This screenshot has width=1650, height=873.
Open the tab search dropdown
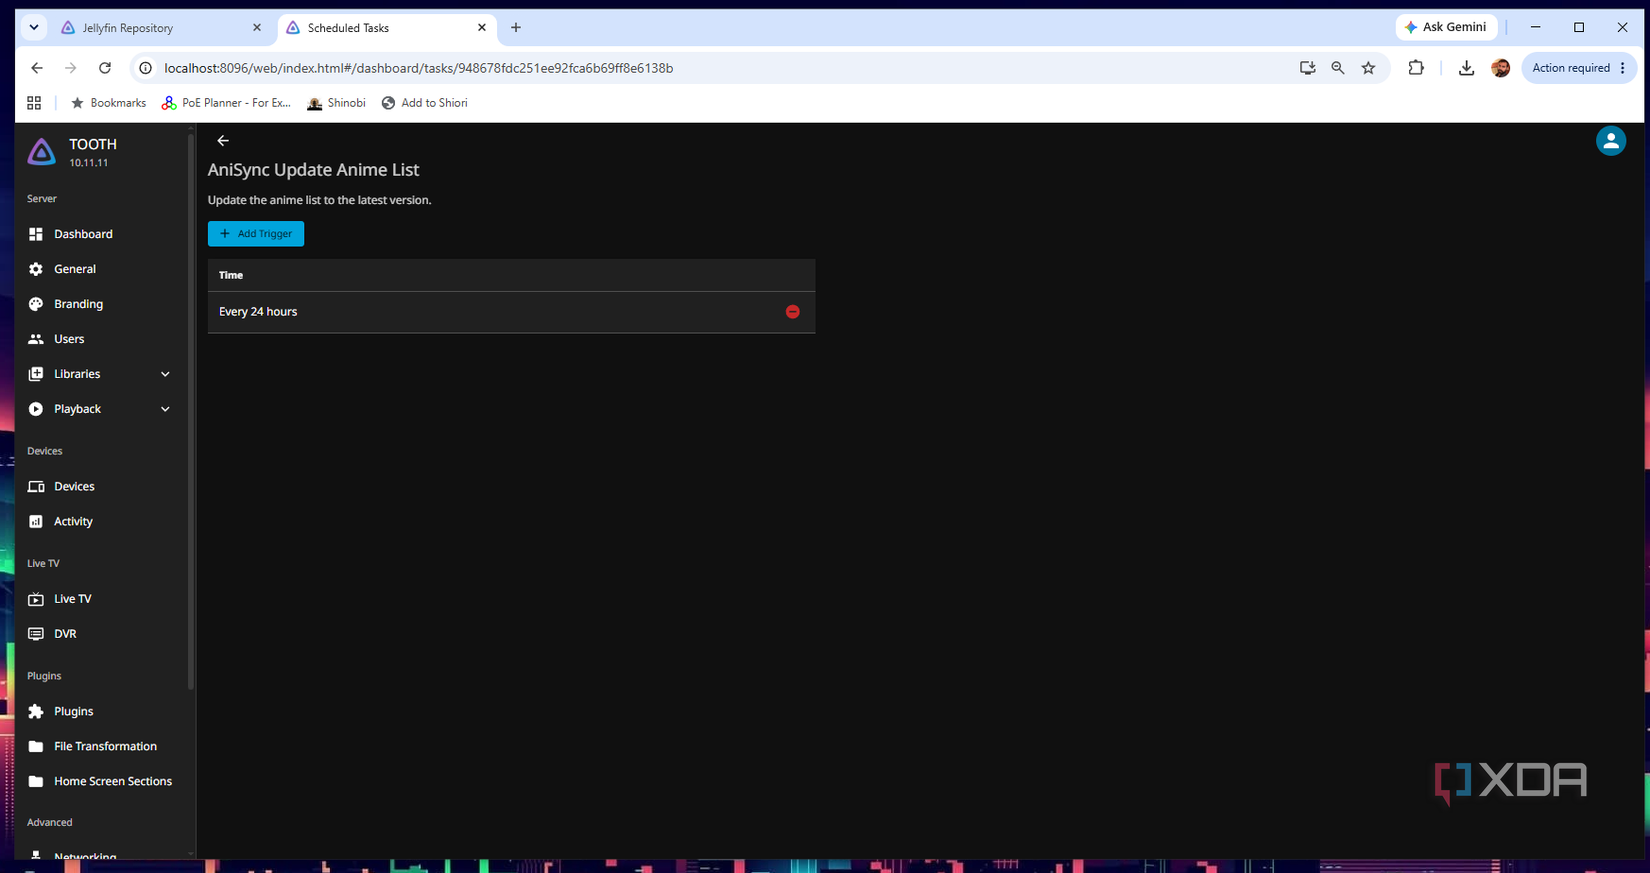pos(34,28)
